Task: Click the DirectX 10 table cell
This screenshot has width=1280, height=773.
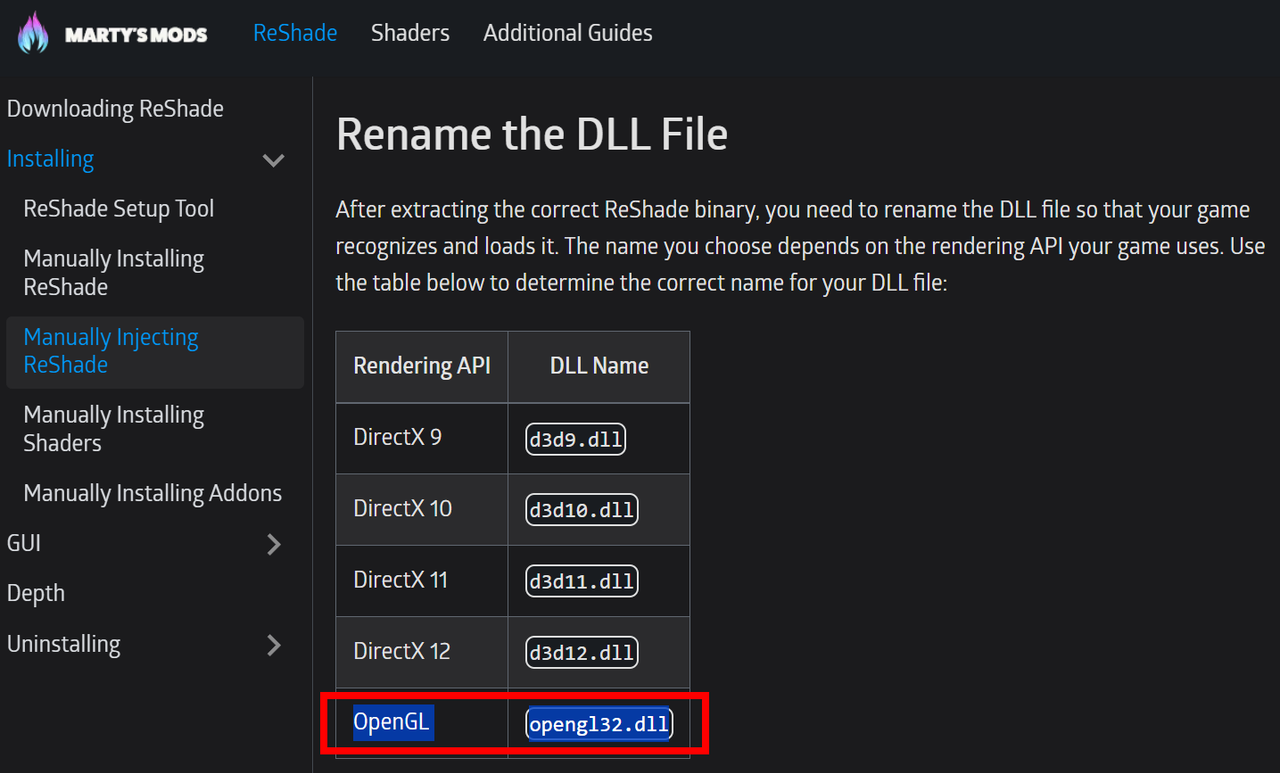Action: [x=422, y=509]
